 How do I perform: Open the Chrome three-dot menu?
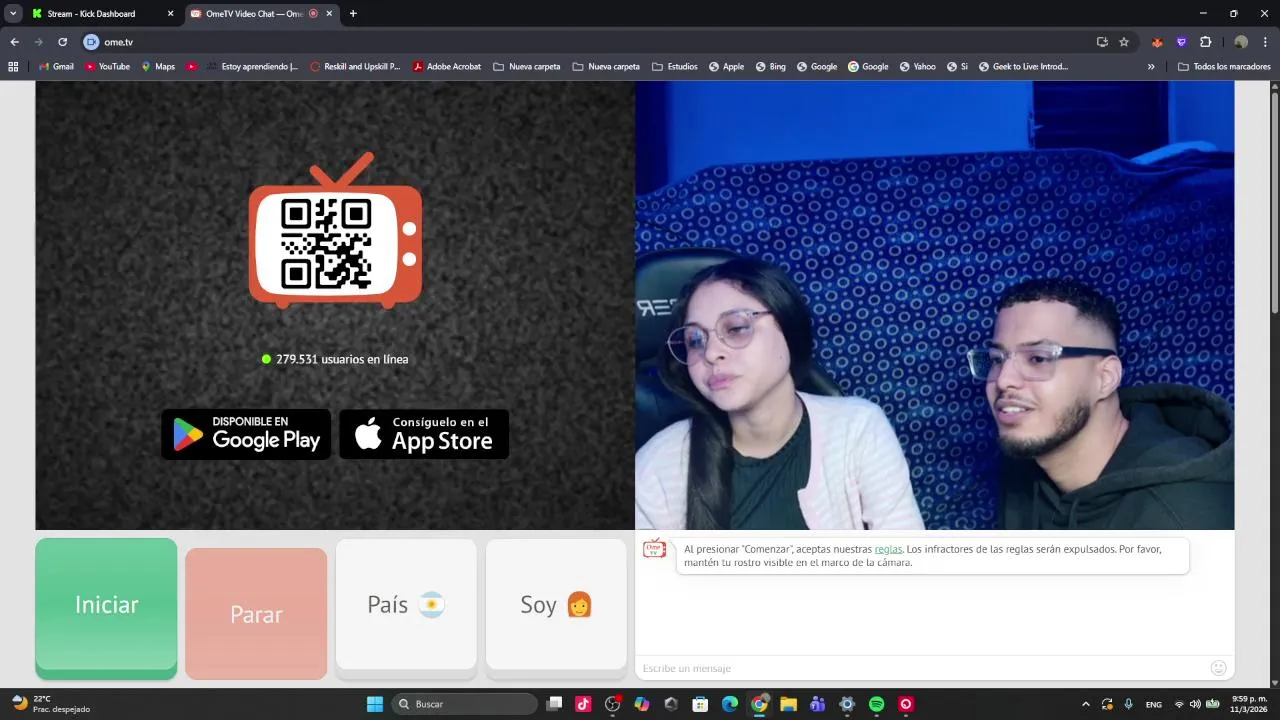tap(1265, 42)
